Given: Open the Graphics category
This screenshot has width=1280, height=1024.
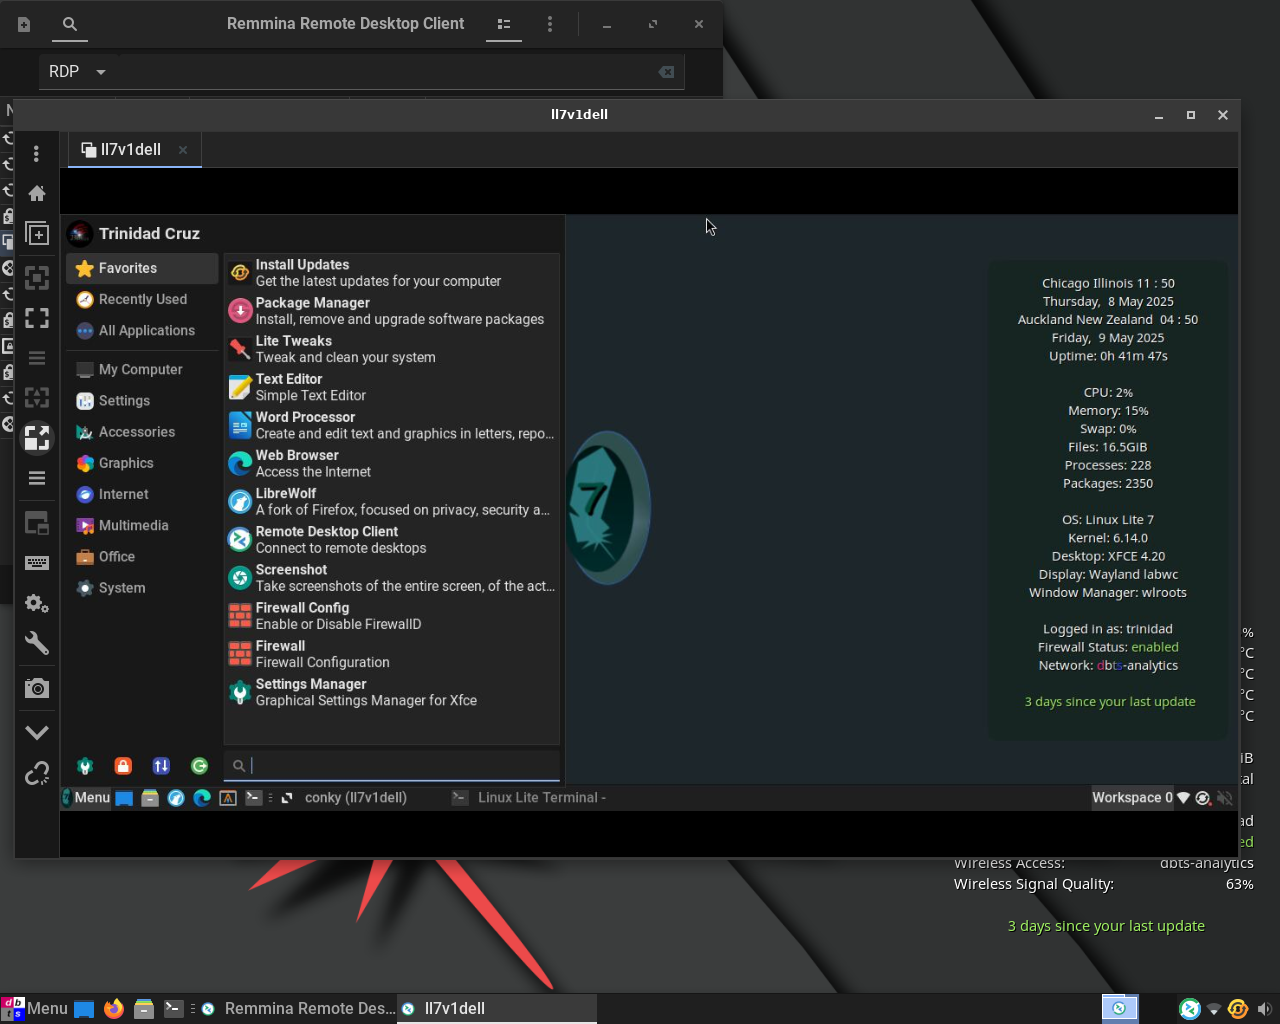Looking at the screenshot, I should pos(142,463).
